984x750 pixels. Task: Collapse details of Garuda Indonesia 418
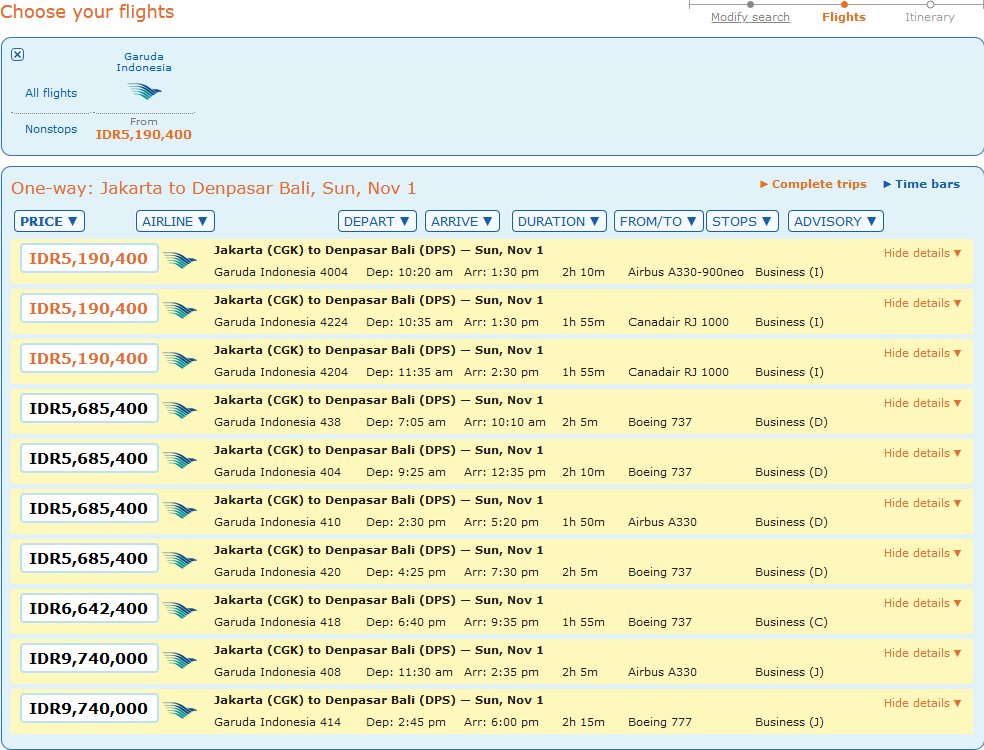(922, 603)
